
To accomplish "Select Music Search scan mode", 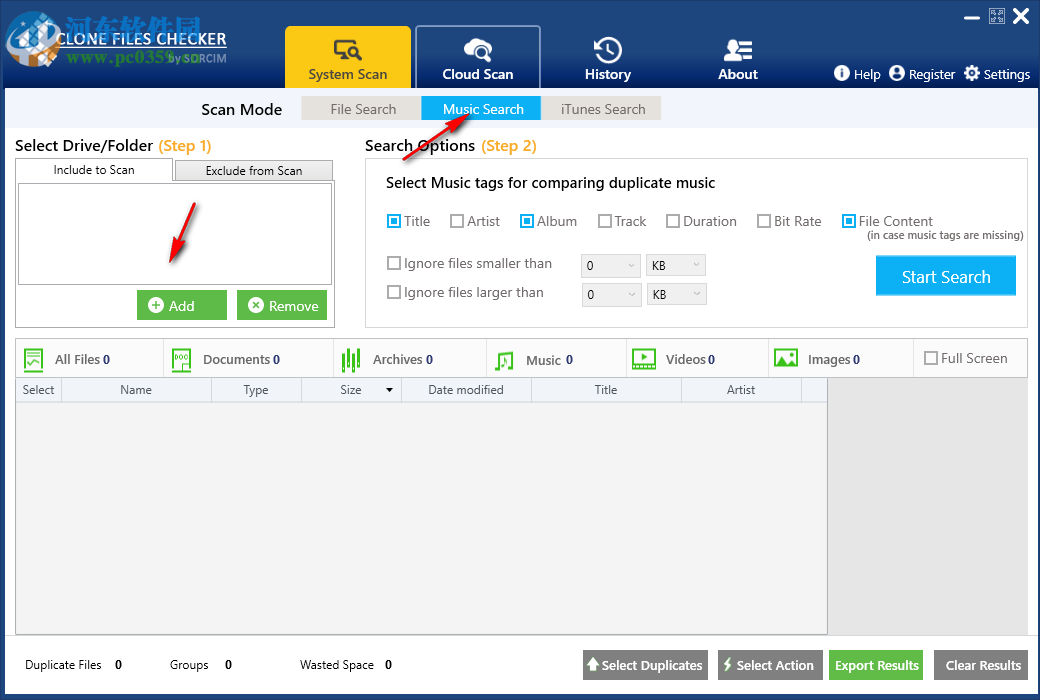I will coord(482,109).
